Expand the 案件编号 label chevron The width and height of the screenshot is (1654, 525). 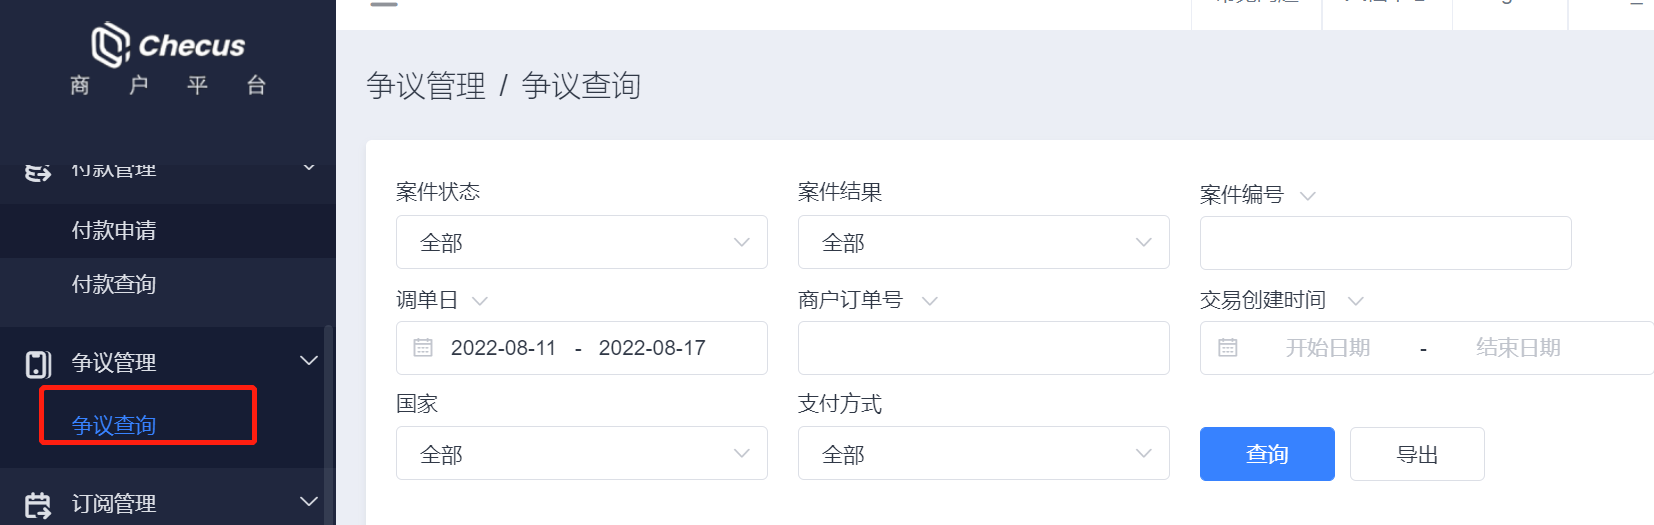(1307, 196)
